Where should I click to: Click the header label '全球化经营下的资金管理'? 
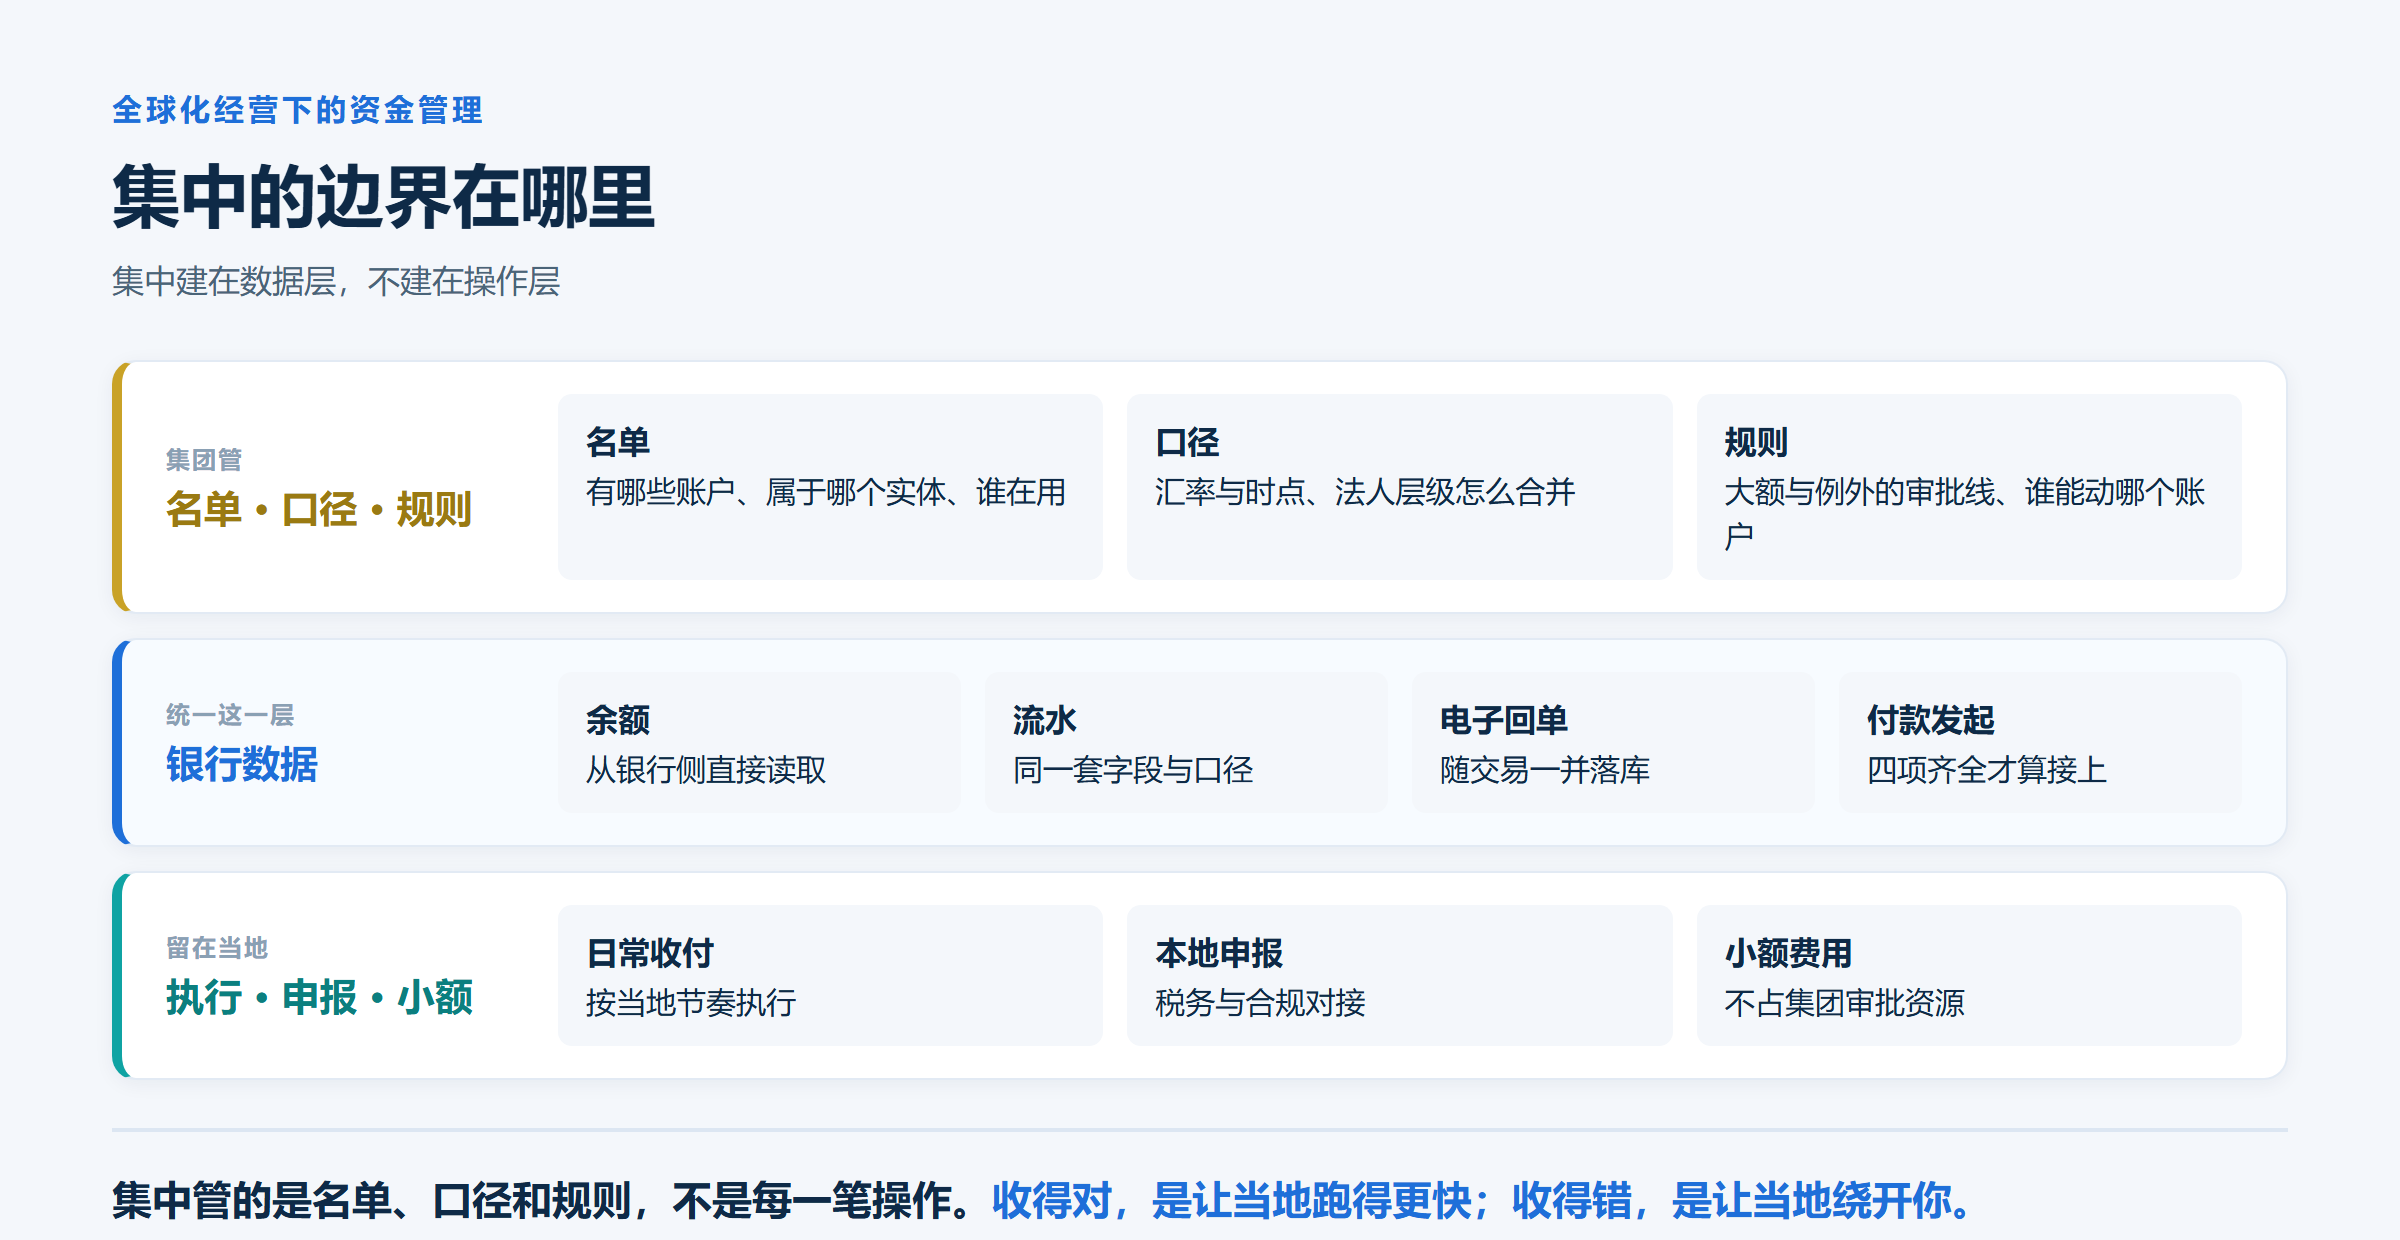click(297, 110)
